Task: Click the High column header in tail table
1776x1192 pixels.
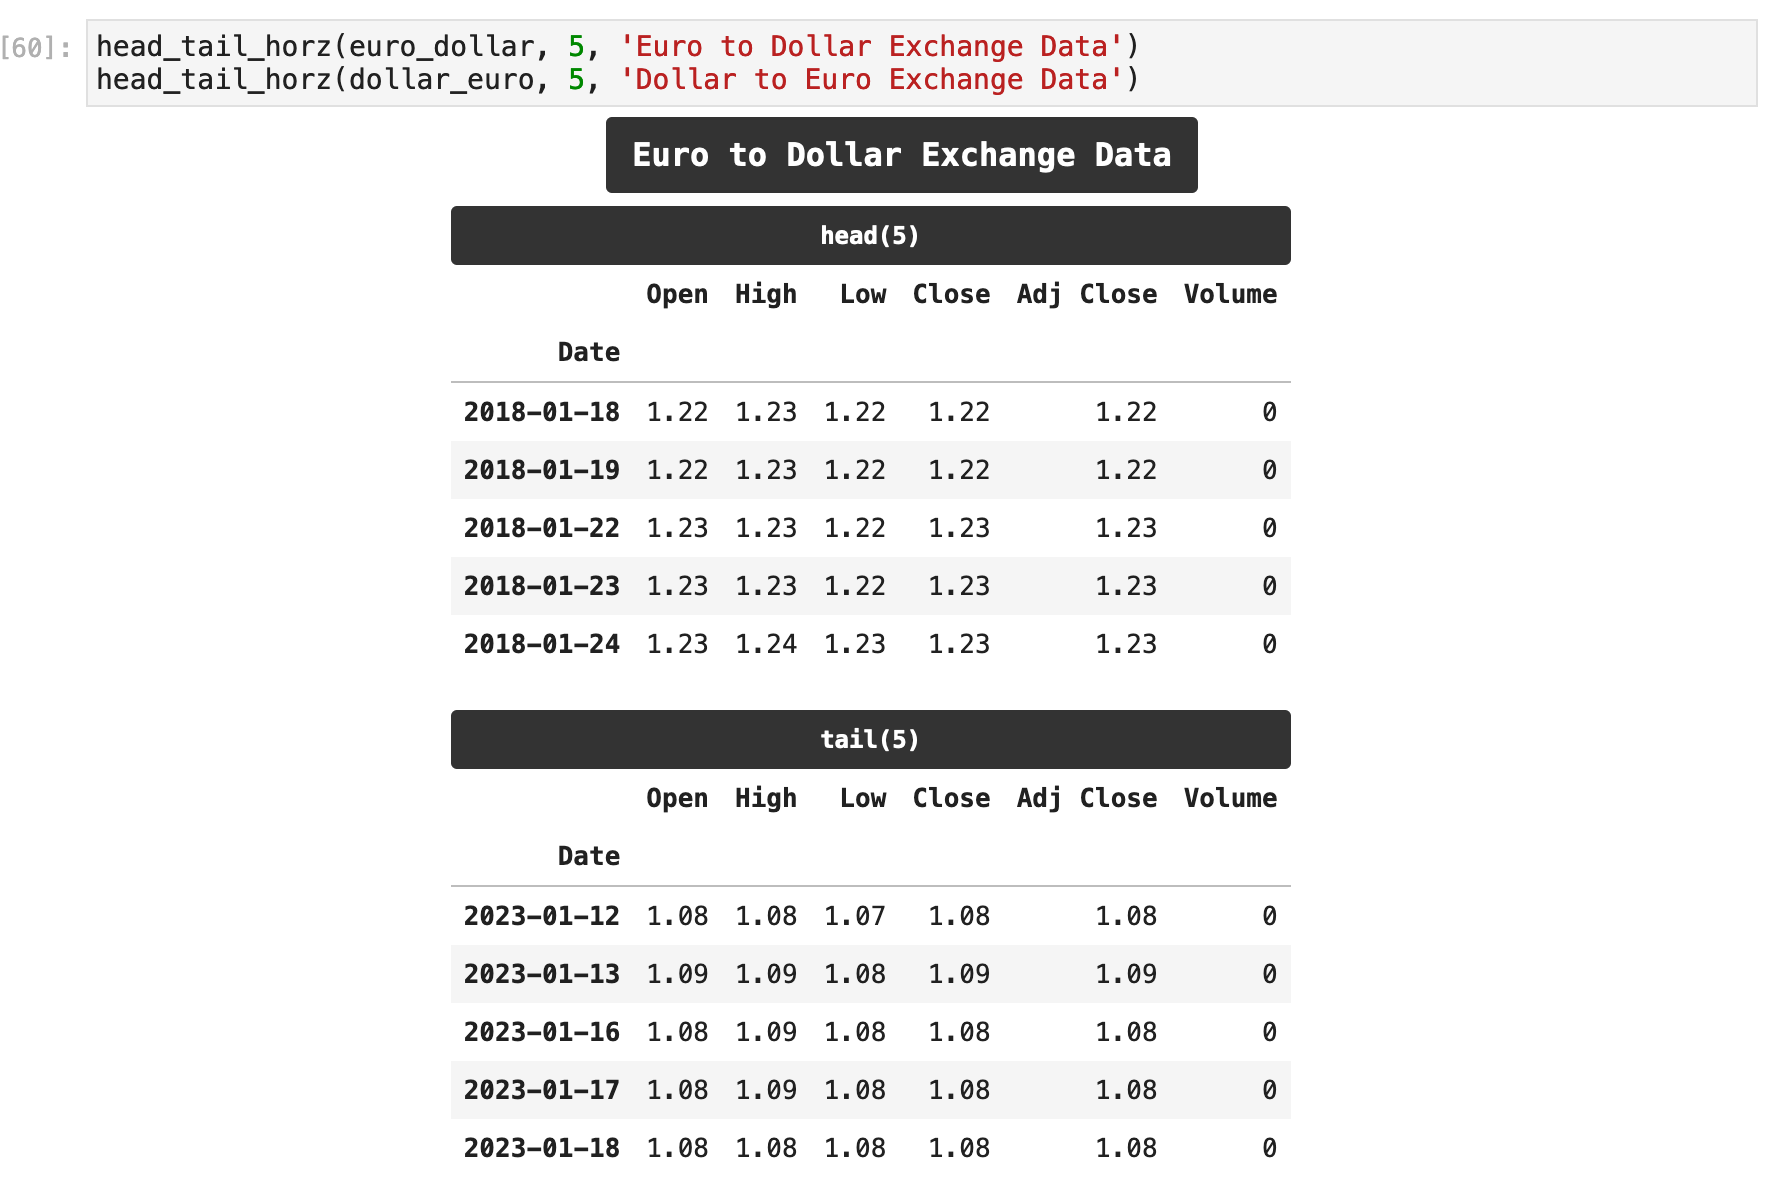Action: (x=766, y=798)
